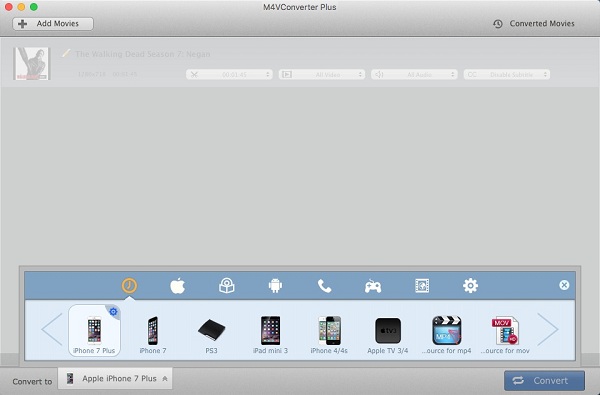This screenshot has width=600, height=395.
Task: Pick the source for mp4 profile
Action: 447,335
